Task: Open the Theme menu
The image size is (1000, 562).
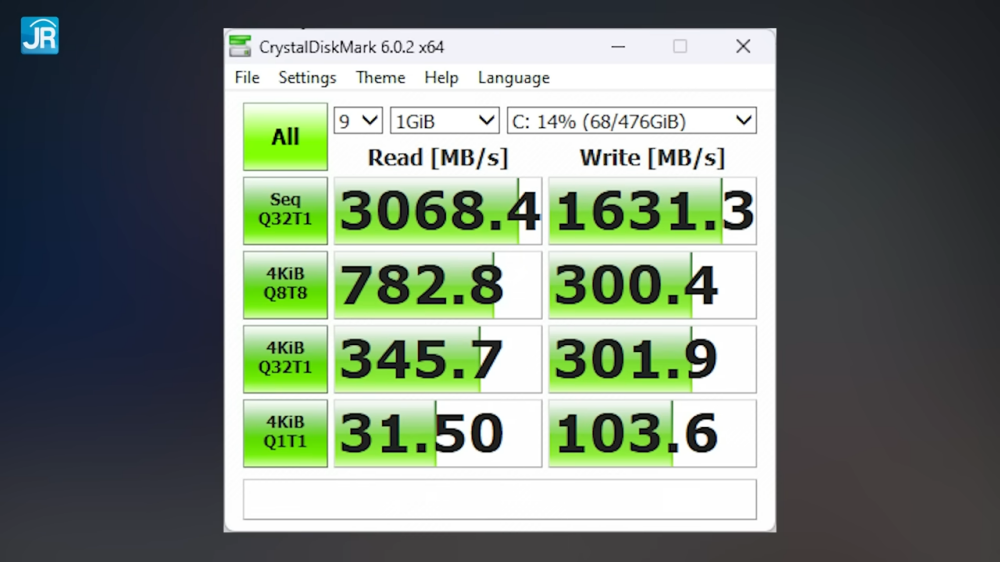Action: click(380, 78)
